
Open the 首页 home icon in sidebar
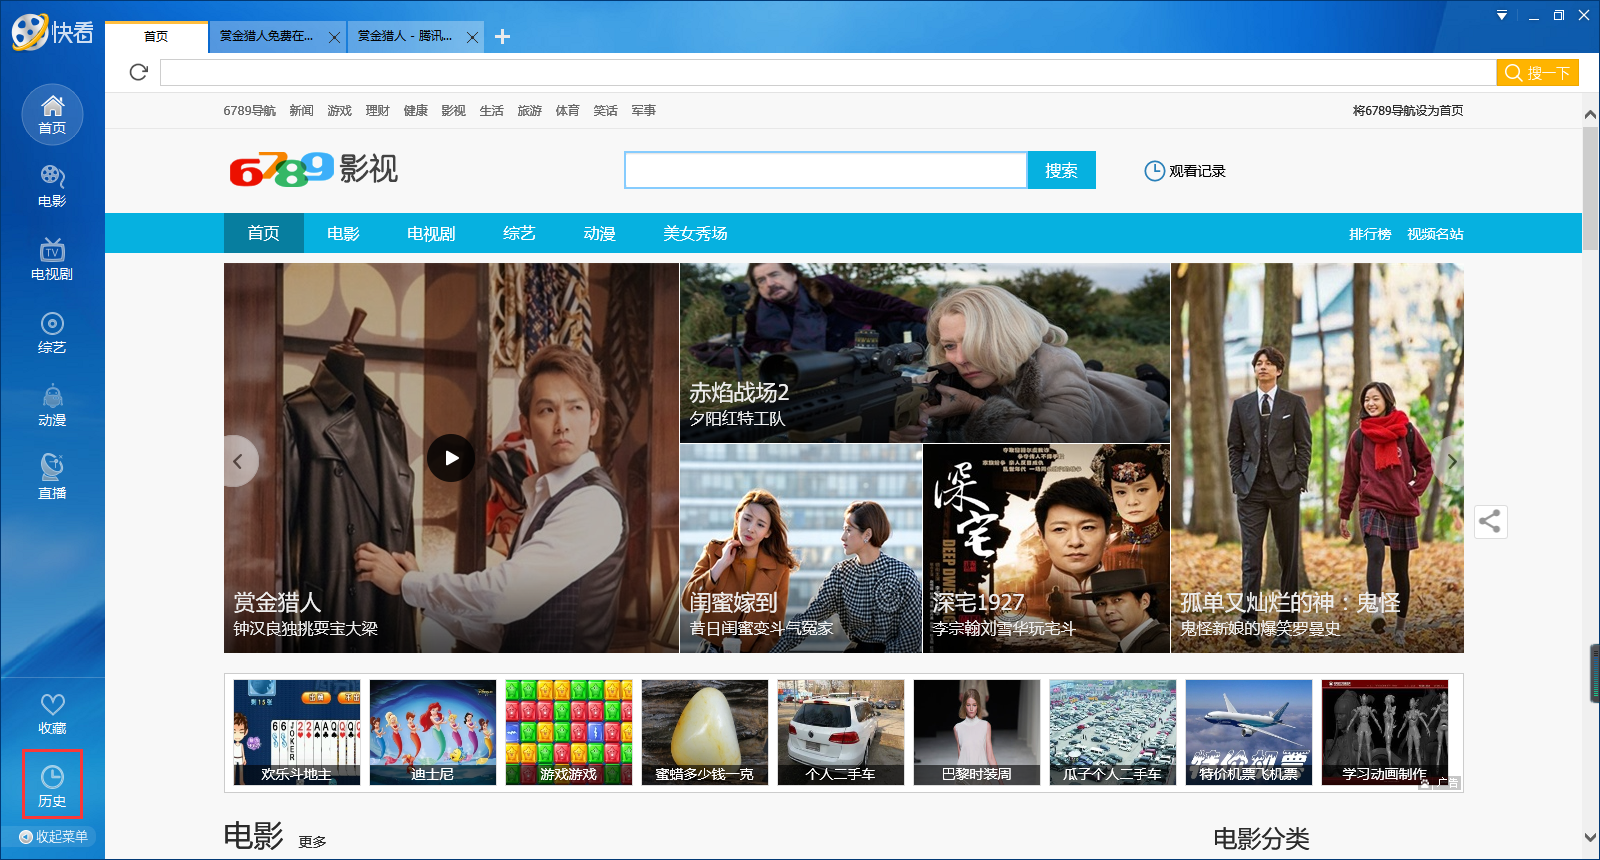[x=52, y=113]
